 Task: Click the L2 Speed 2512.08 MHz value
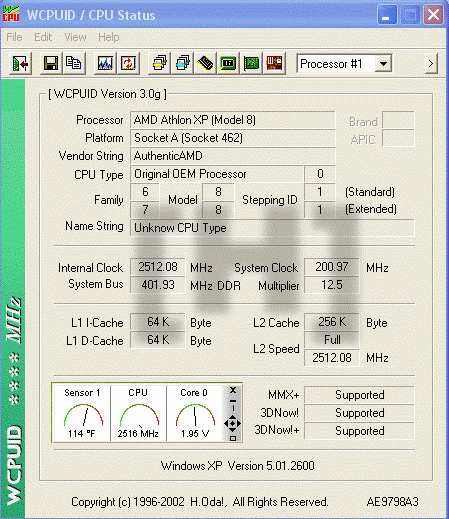coord(332,358)
